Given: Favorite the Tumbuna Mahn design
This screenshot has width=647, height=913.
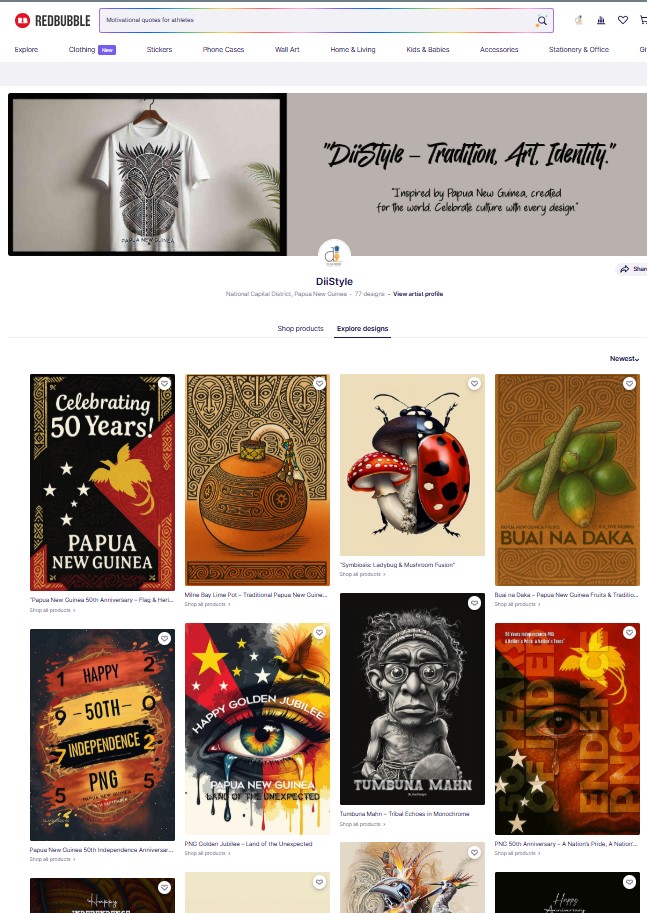Looking at the screenshot, I should pos(475,603).
